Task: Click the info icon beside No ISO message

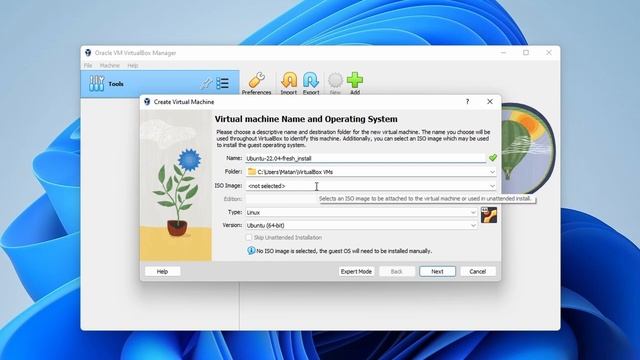Action: pyautogui.click(x=251, y=251)
